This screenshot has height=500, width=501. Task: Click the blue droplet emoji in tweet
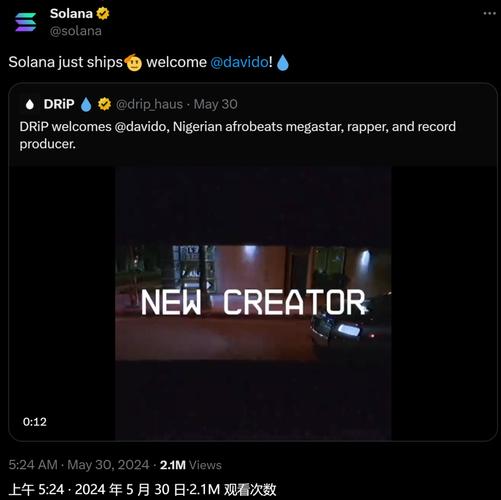point(283,63)
